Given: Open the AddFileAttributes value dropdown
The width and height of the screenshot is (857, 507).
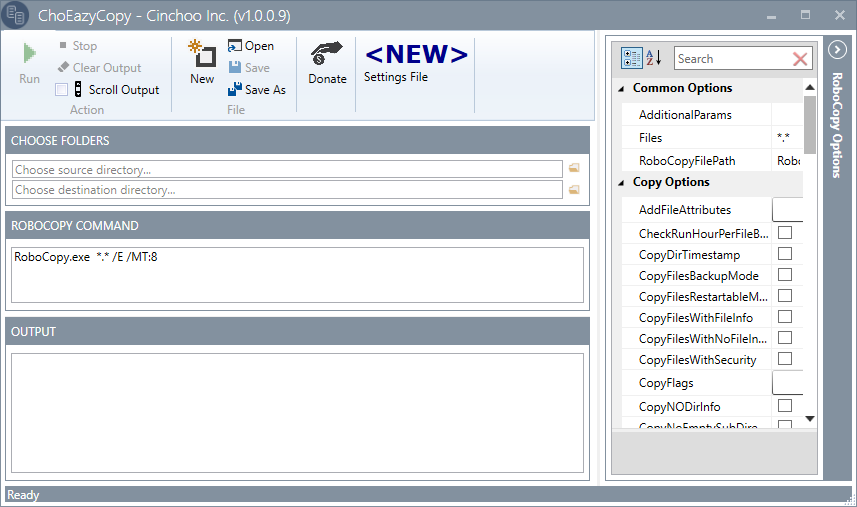Looking at the screenshot, I should (x=788, y=210).
